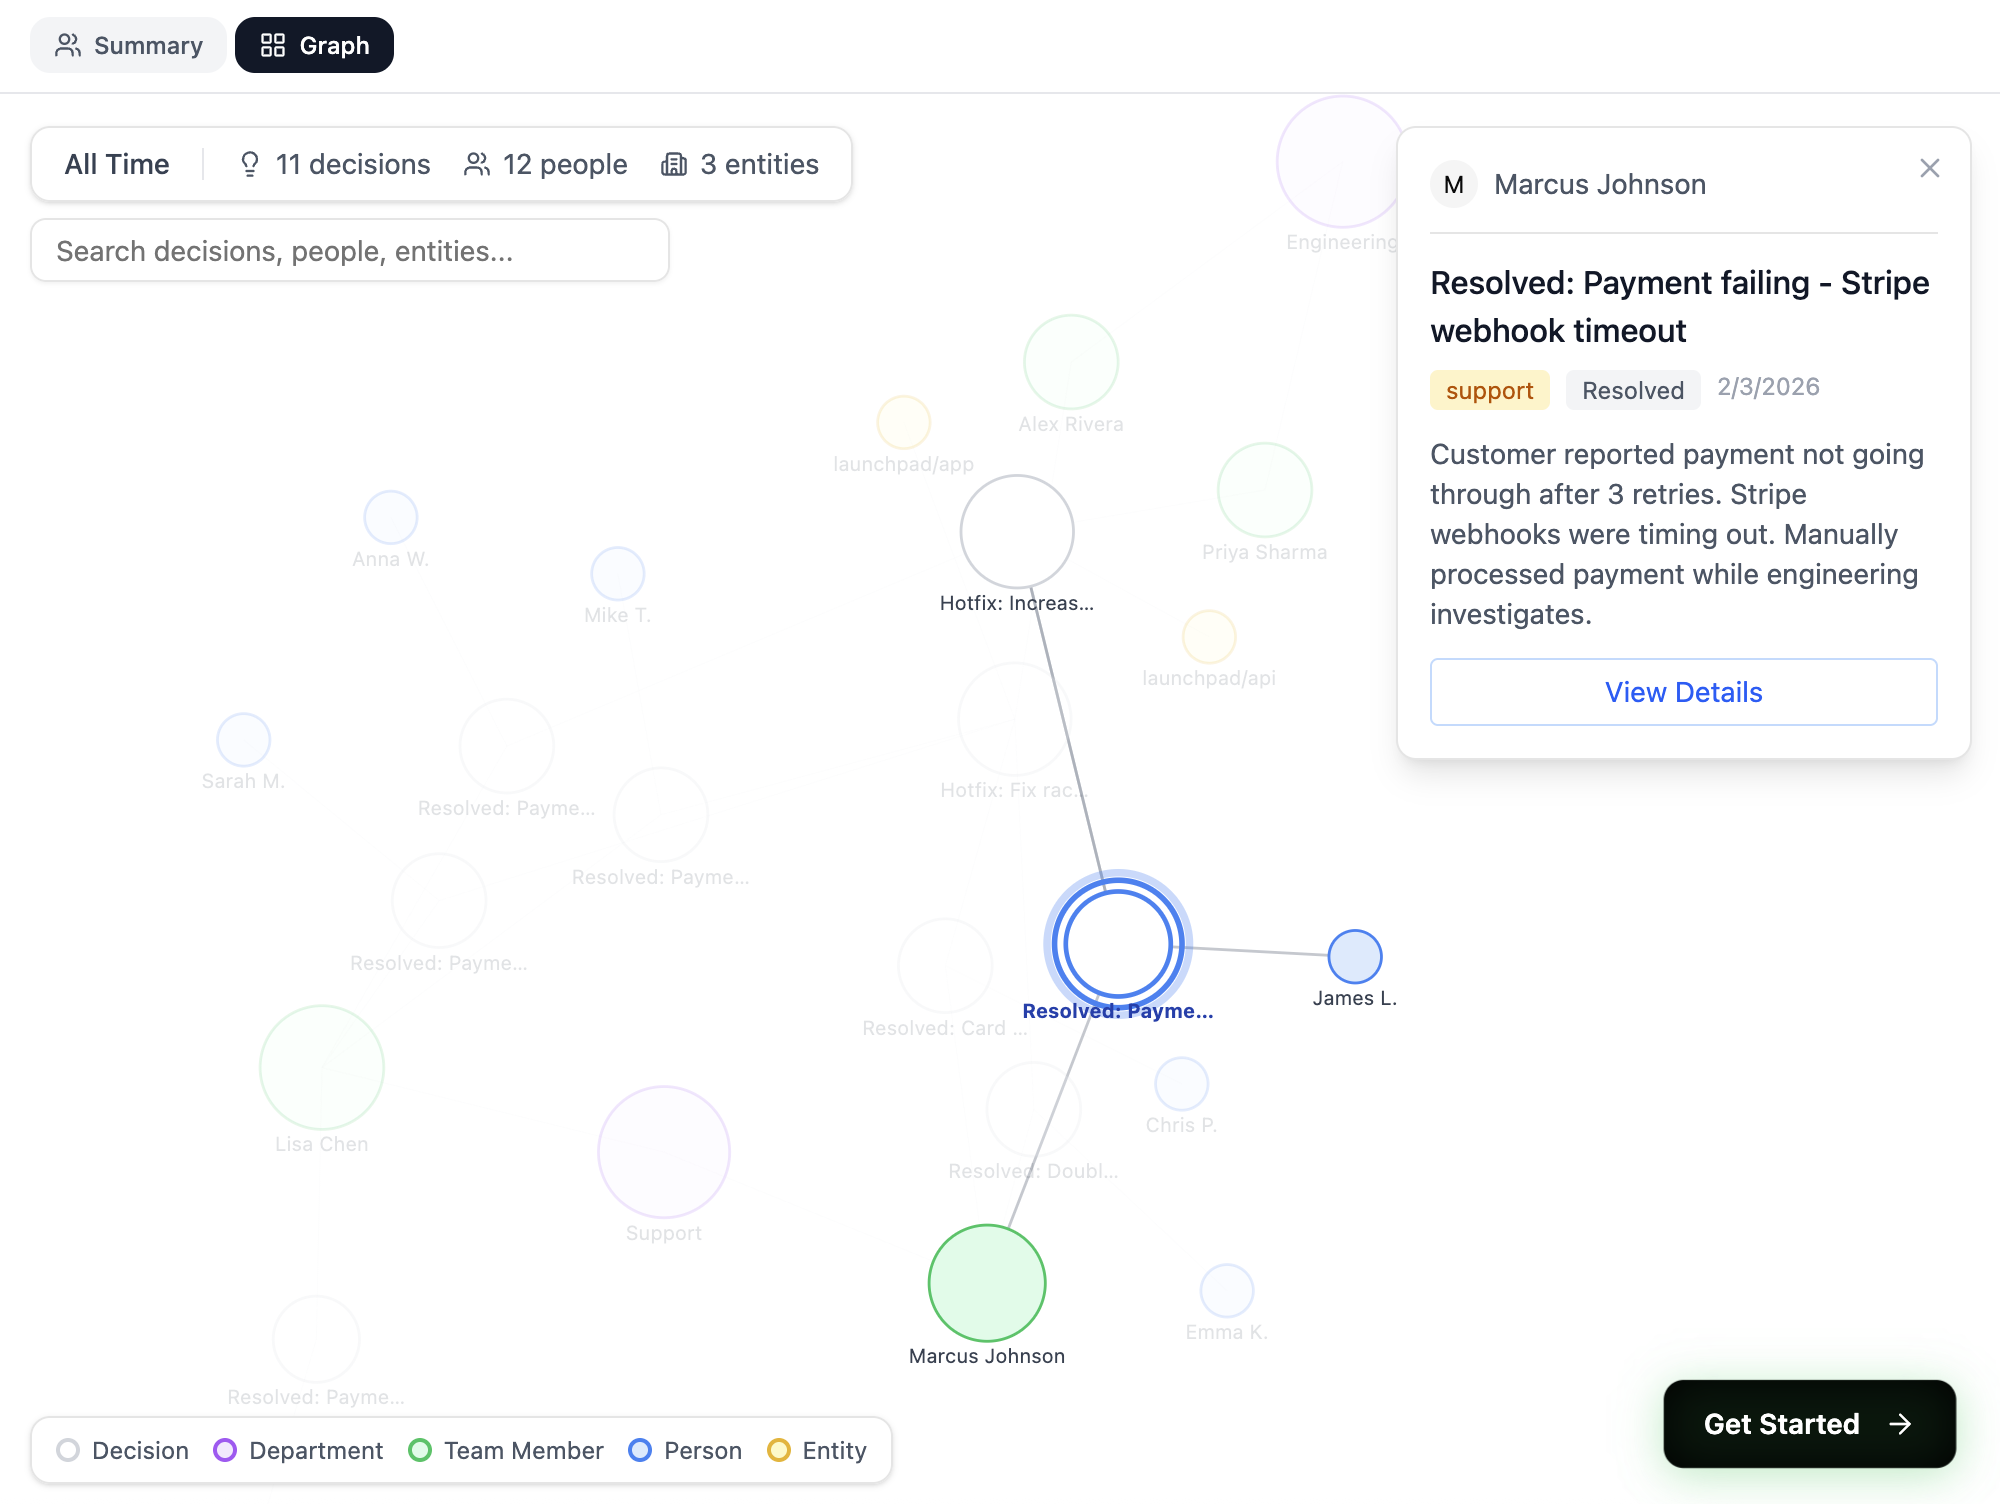This screenshot has width=2000, height=1504.
Task: Click the View Details button
Action: click(x=1683, y=692)
